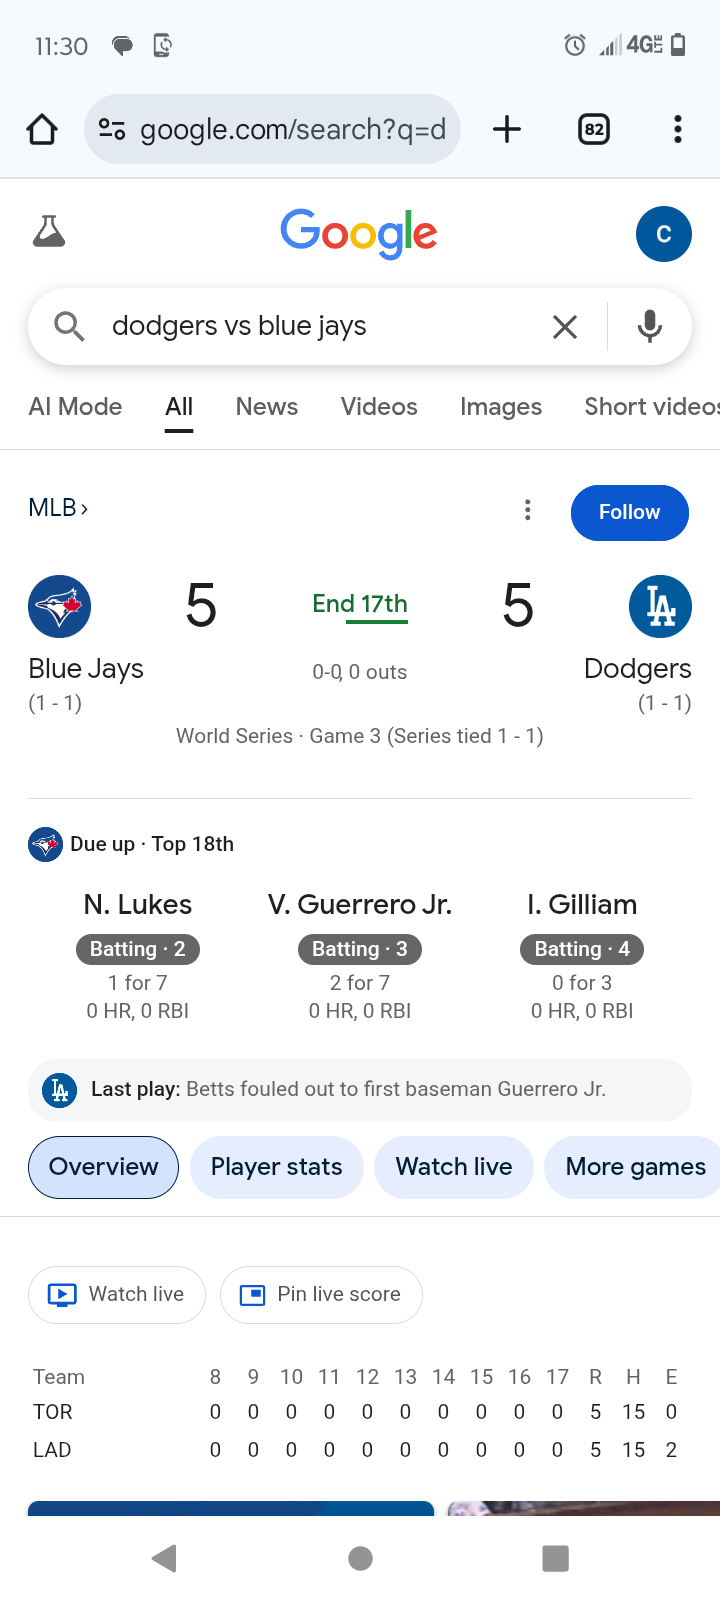Clear the search query with X
The width and height of the screenshot is (720, 1600).
point(565,326)
